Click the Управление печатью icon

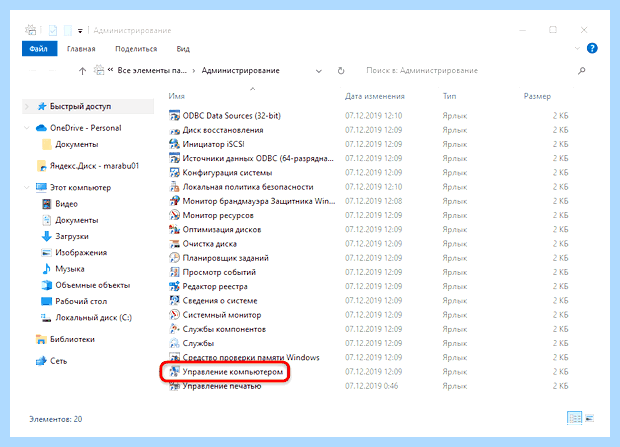click(174, 386)
